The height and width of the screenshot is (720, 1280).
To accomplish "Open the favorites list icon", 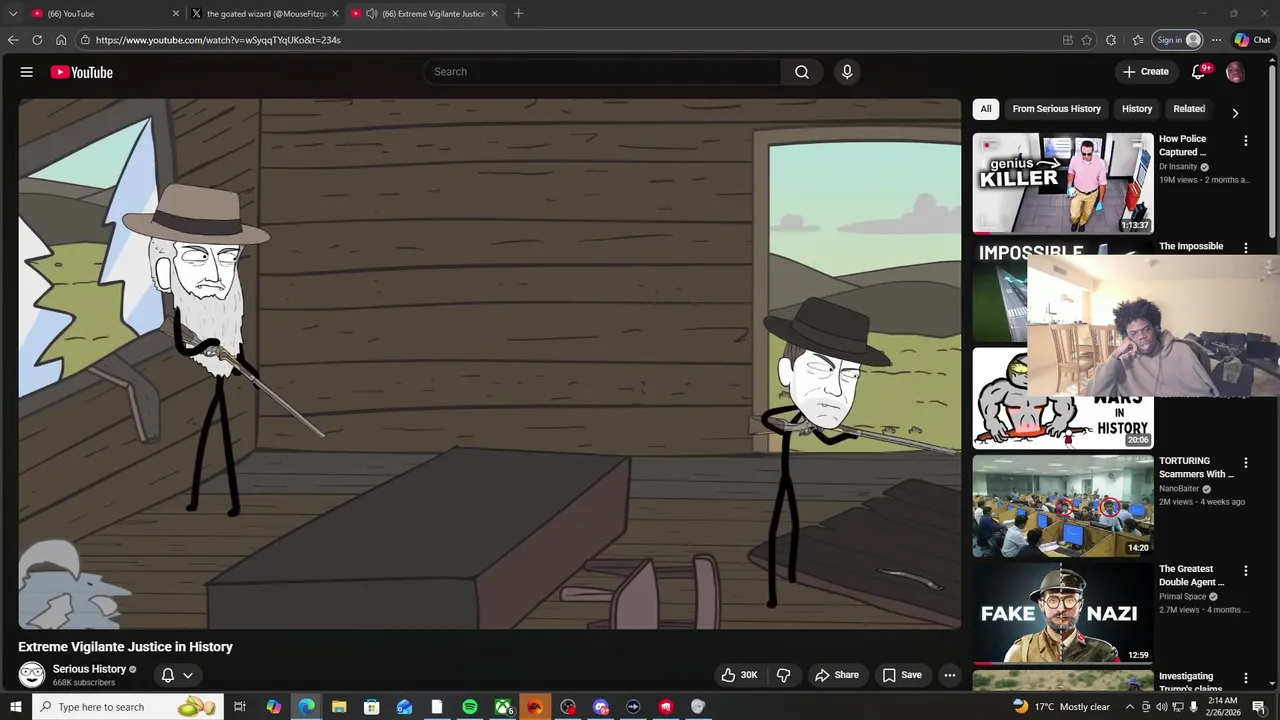I will 1138,40.
